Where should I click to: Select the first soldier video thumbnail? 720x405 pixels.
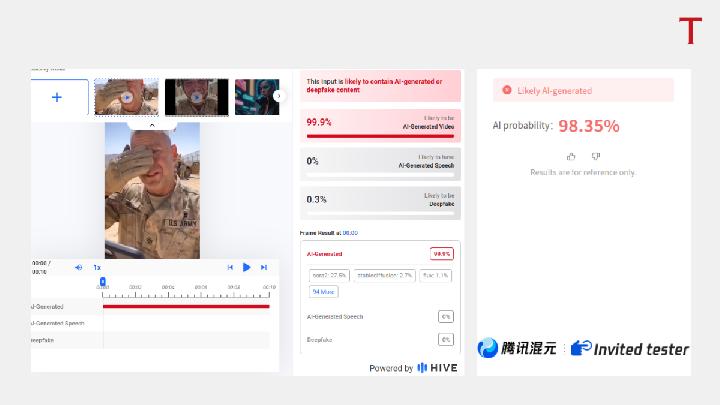click(126, 97)
